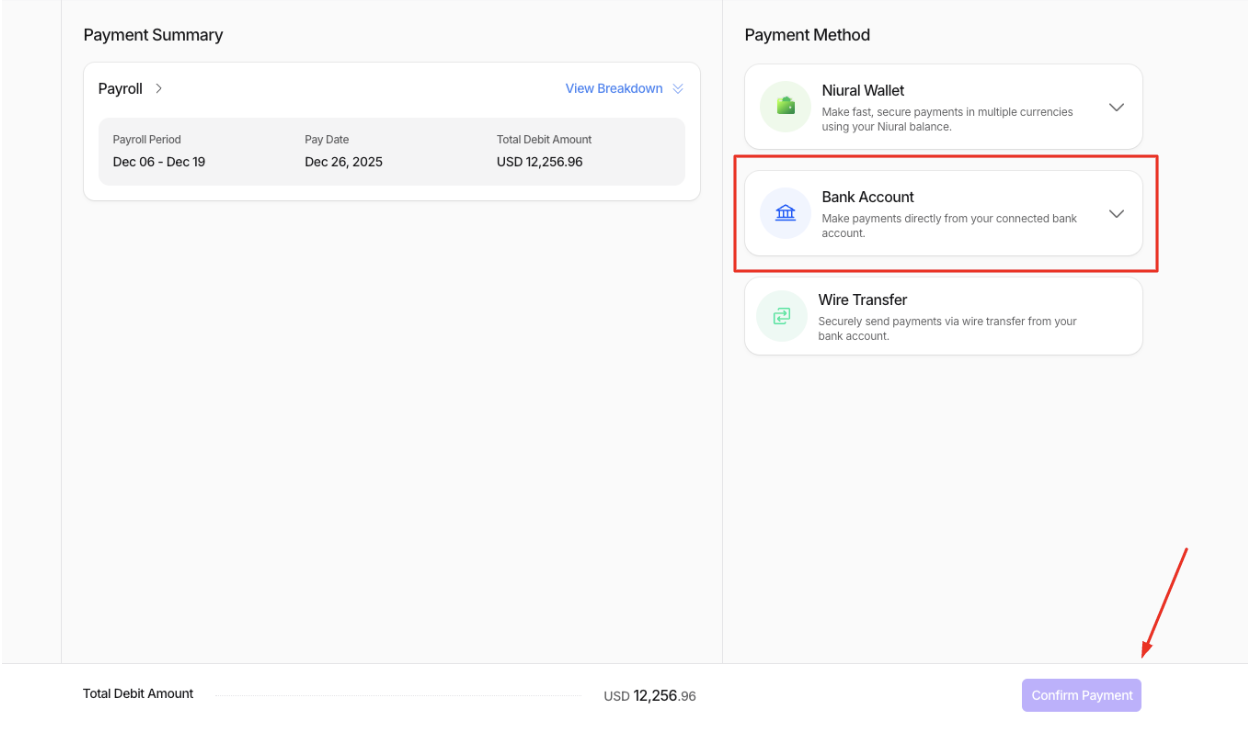Viewport: 1248px width, 744px height.
Task: Click the Wire Transfer description text
Action: [x=946, y=329]
